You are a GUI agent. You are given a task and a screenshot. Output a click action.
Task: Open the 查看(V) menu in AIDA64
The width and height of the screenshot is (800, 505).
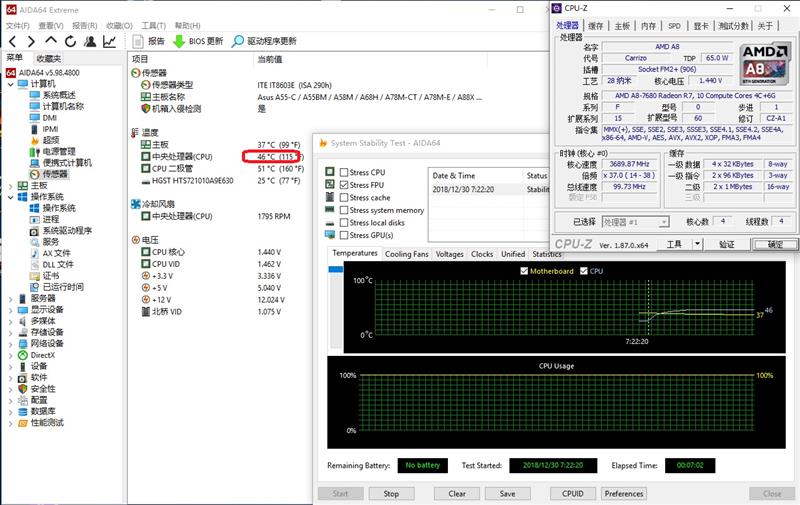click(51, 26)
